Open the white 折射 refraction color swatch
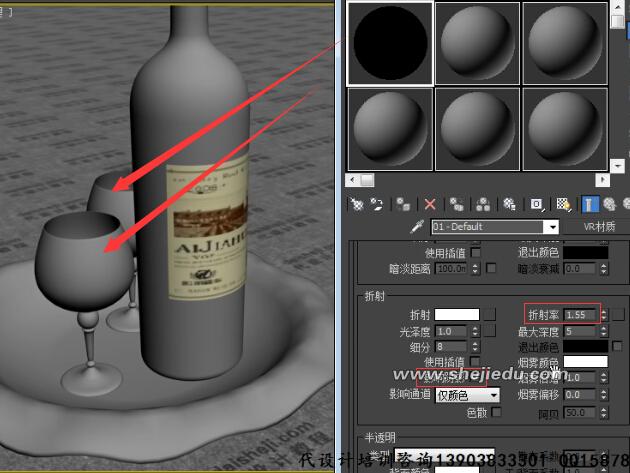The height and width of the screenshot is (473, 630). [x=457, y=315]
